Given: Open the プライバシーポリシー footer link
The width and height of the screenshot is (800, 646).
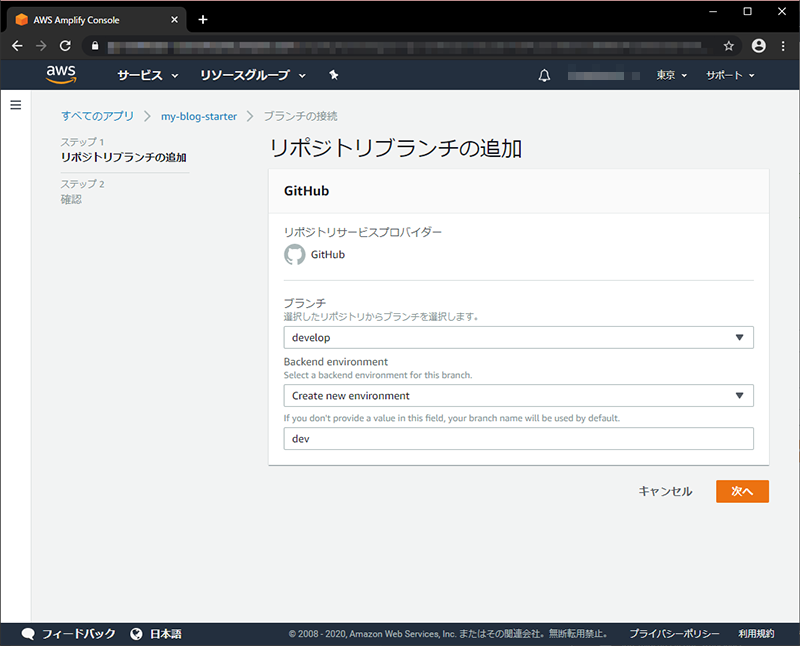Looking at the screenshot, I should tap(674, 634).
